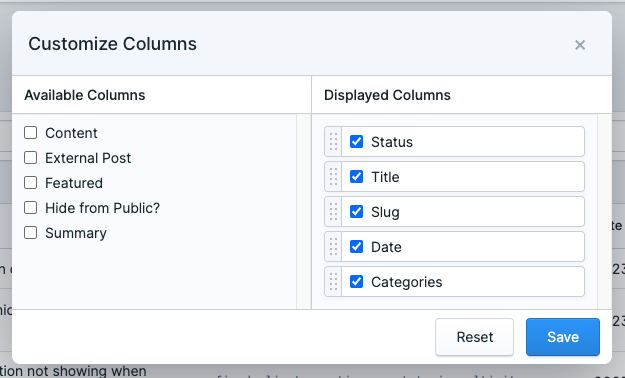Screen dimensions: 625x378
Task: Check the External Post column
Action: pos(31,158)
